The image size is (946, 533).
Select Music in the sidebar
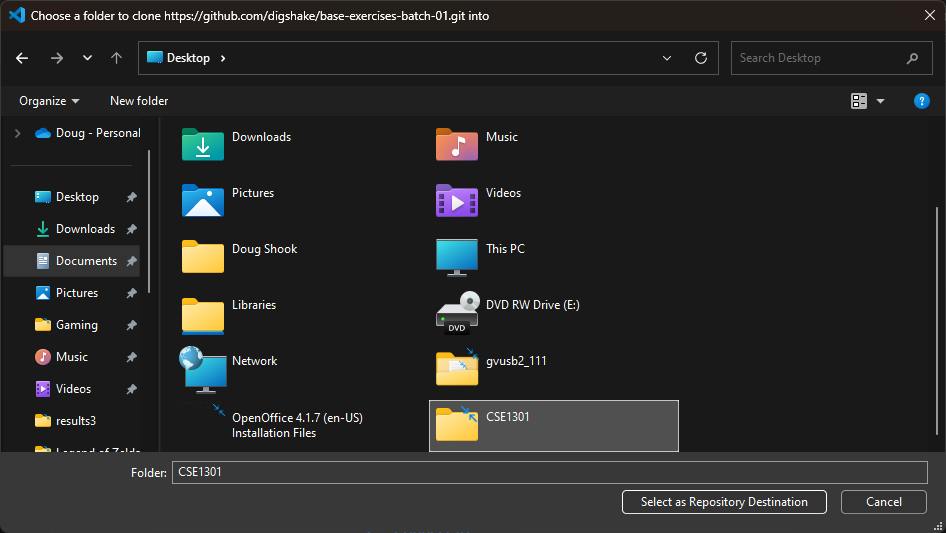(72, 357)
